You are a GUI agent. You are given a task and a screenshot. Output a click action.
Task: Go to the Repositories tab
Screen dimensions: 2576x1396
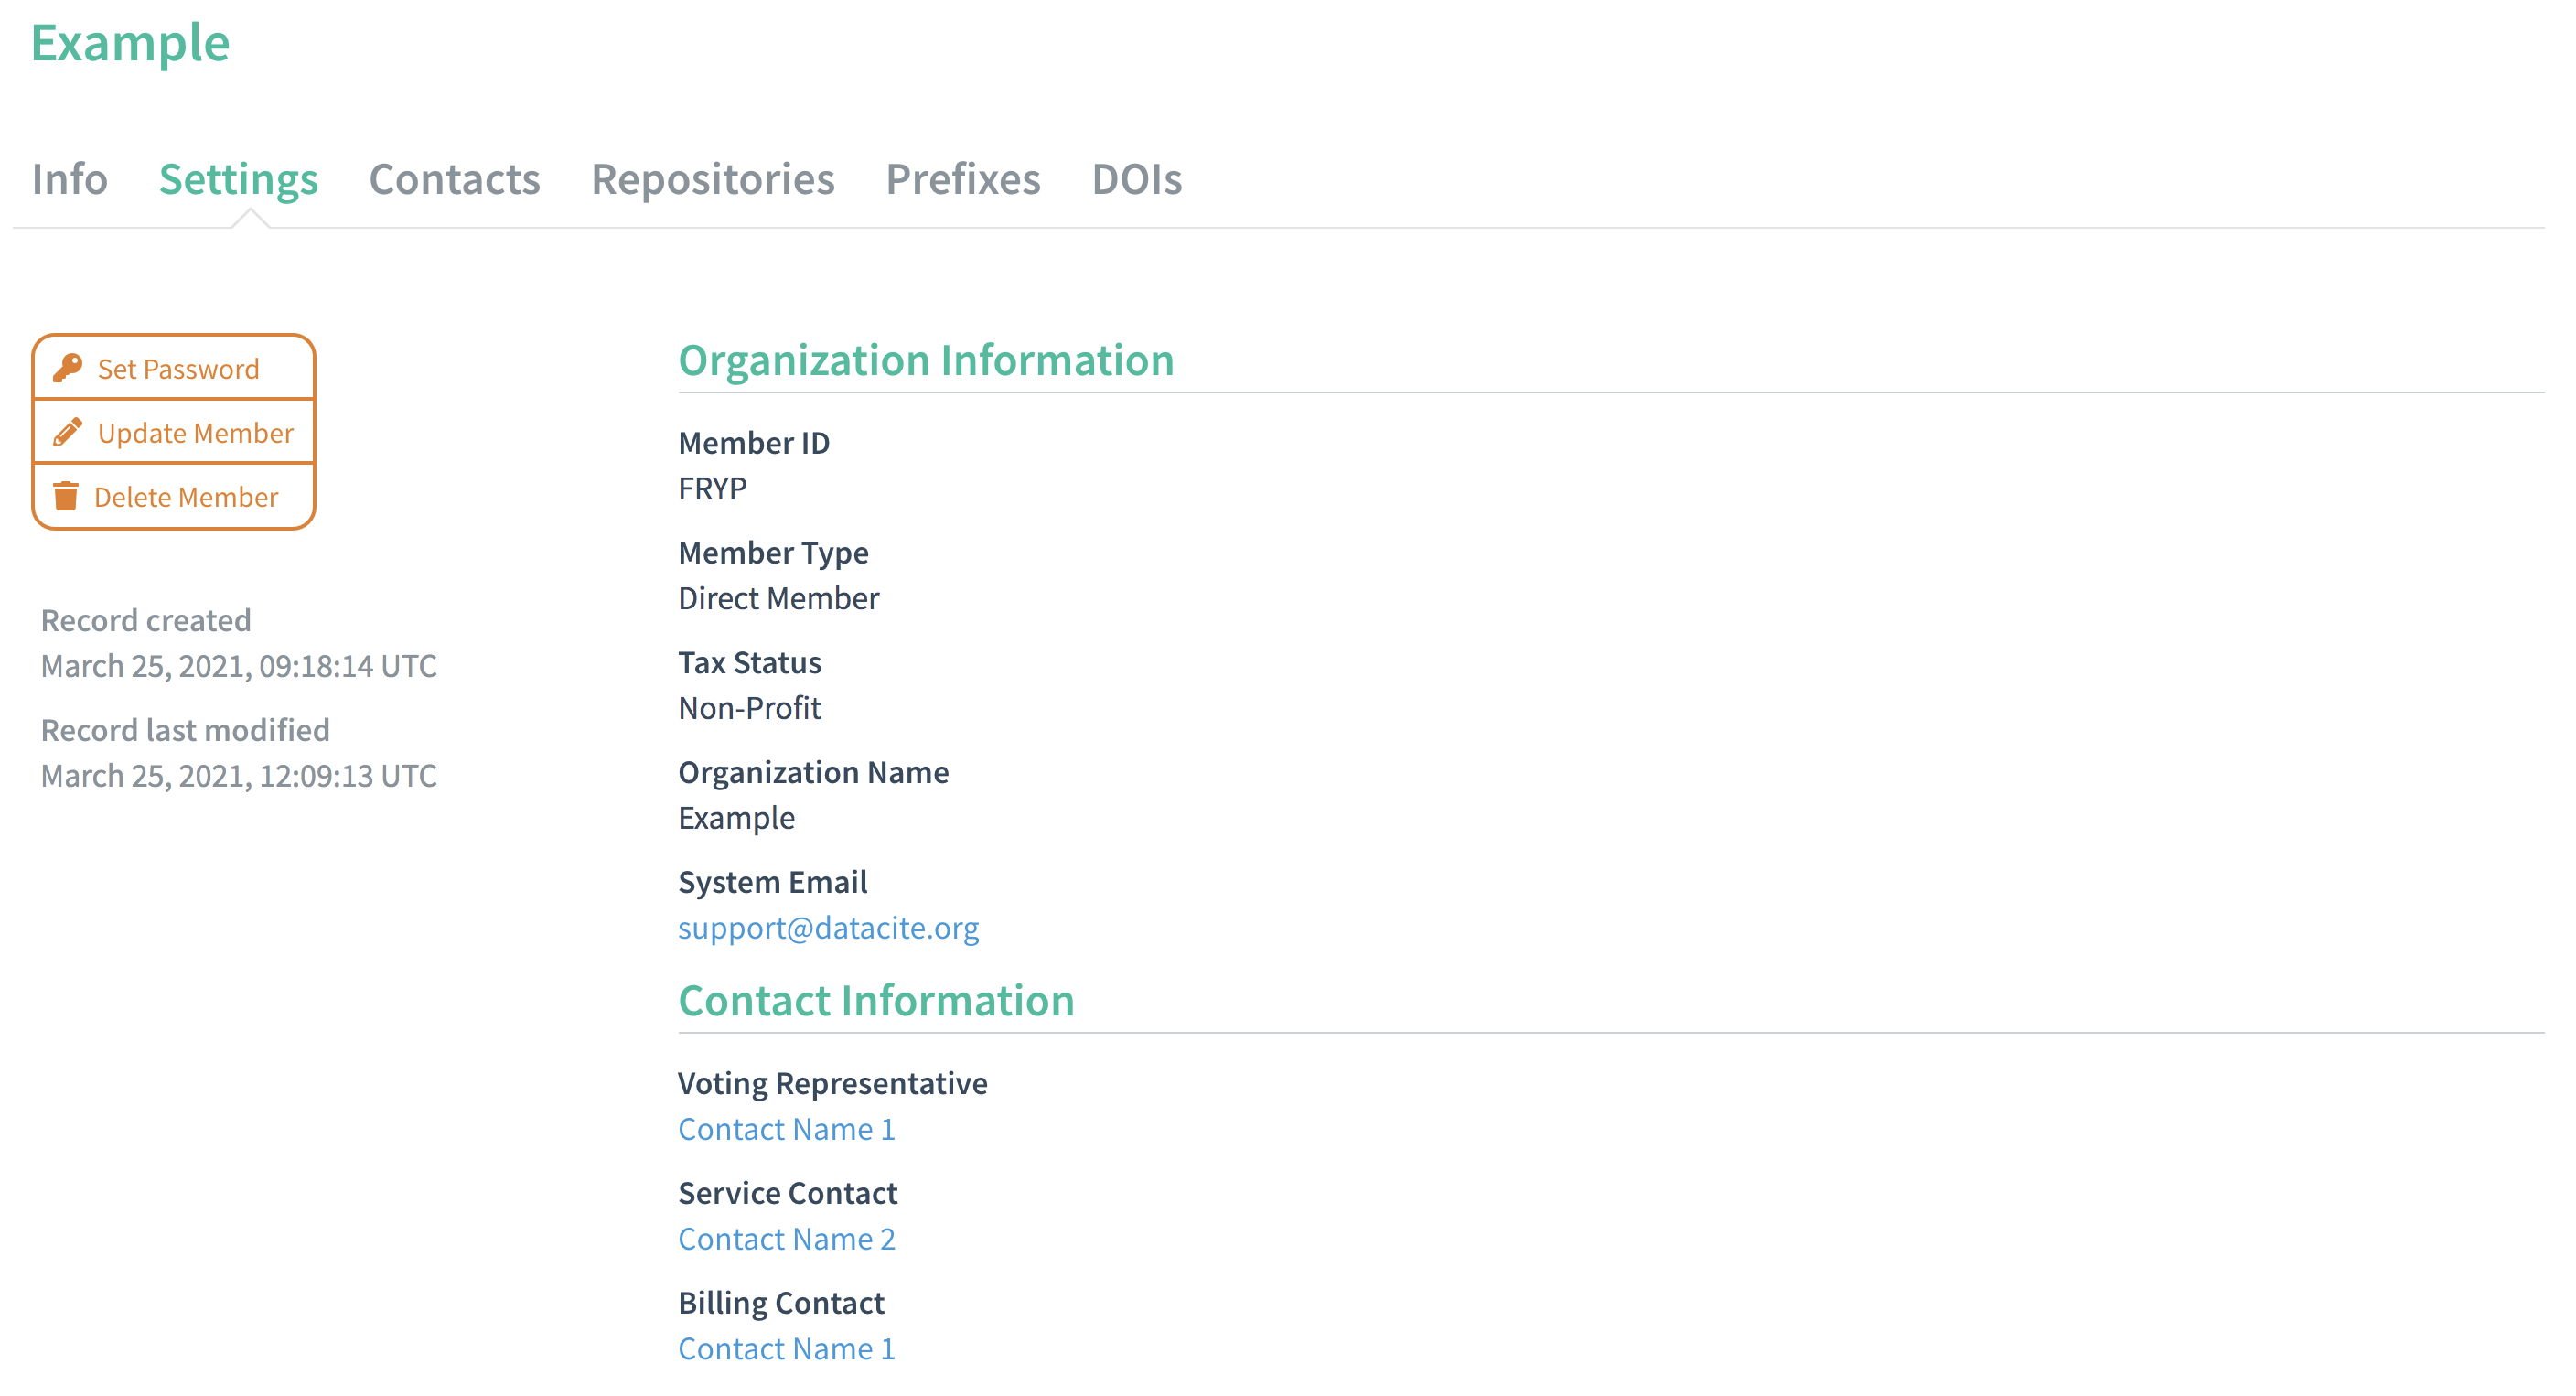(712, 179)
